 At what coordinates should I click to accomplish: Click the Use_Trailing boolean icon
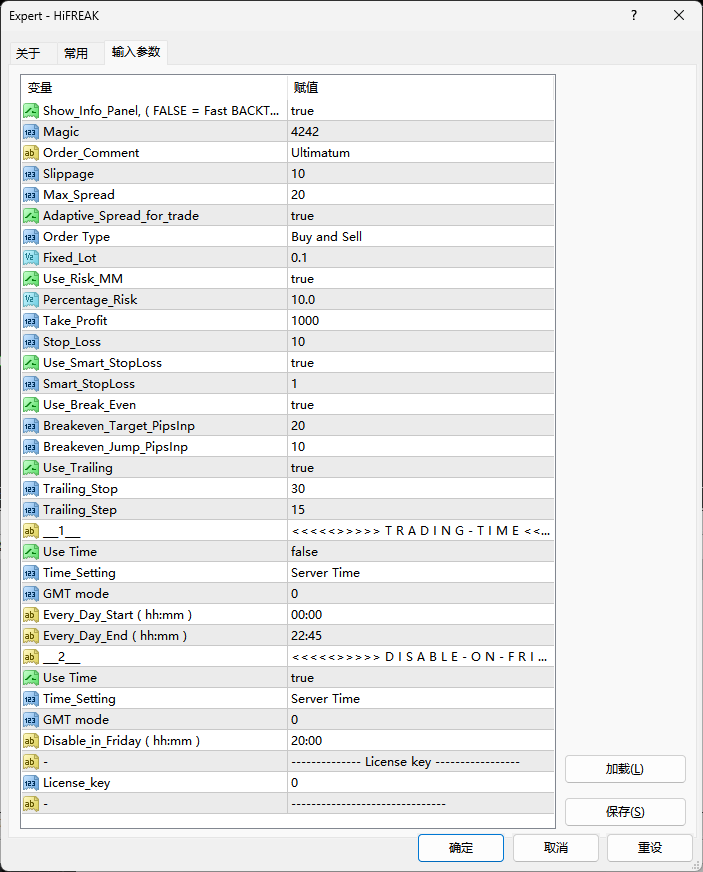tap(31, 468)
